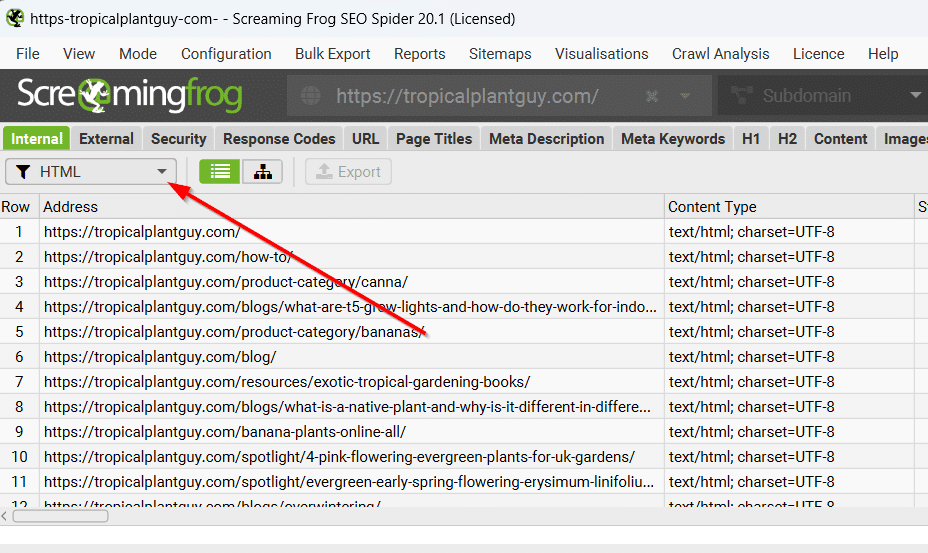Switch to tree view icon

pyautogui.click(x=262, y=172)
